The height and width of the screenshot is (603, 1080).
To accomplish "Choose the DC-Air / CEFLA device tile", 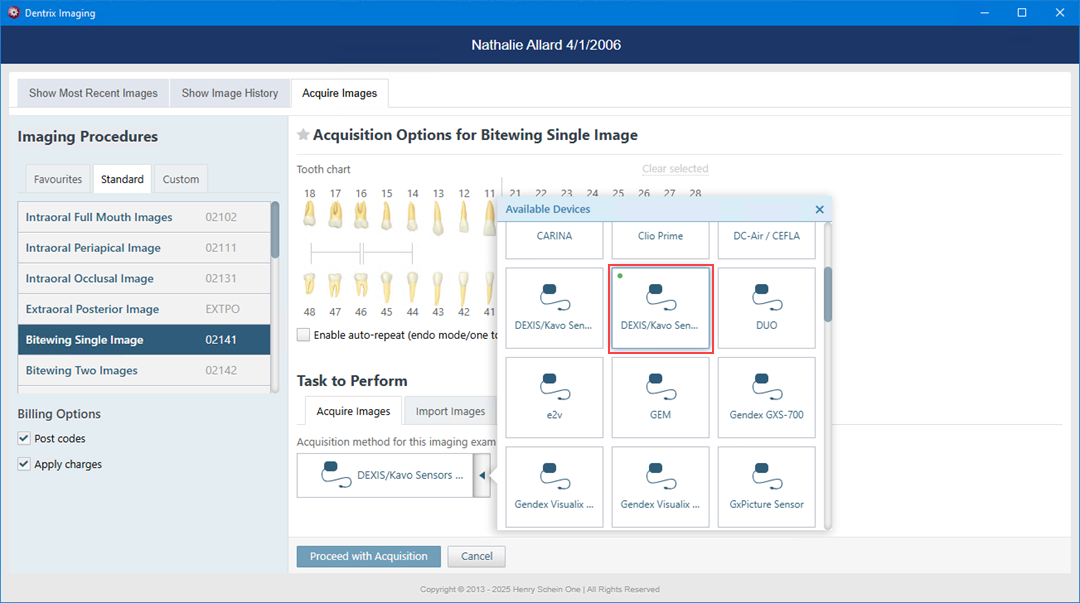I will tap(767, 240).
